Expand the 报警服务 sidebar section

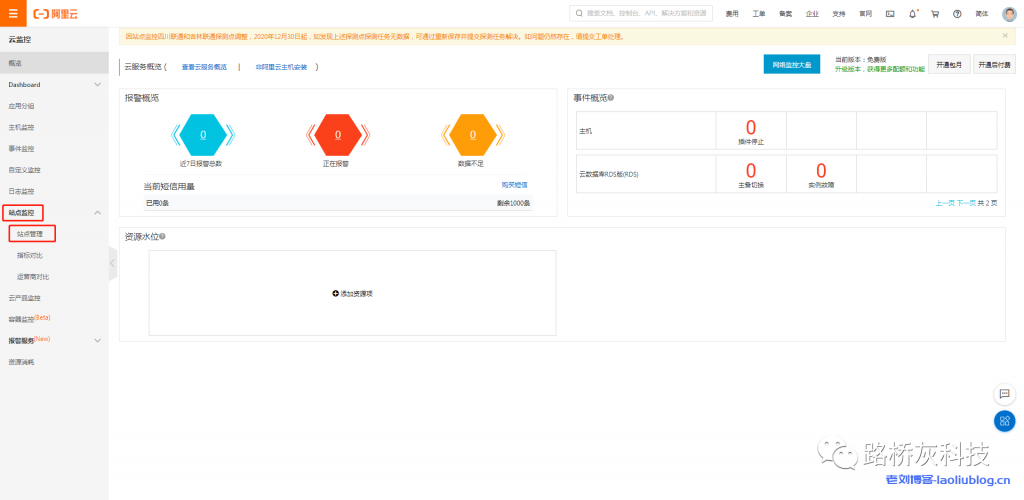coord(97,340)
